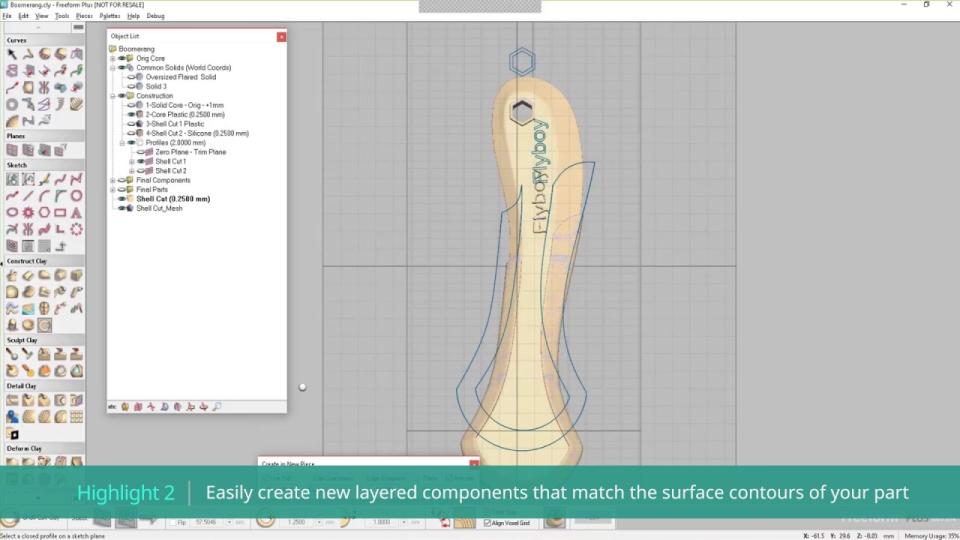Click the magnifier icon in Object List

[217, 407]
